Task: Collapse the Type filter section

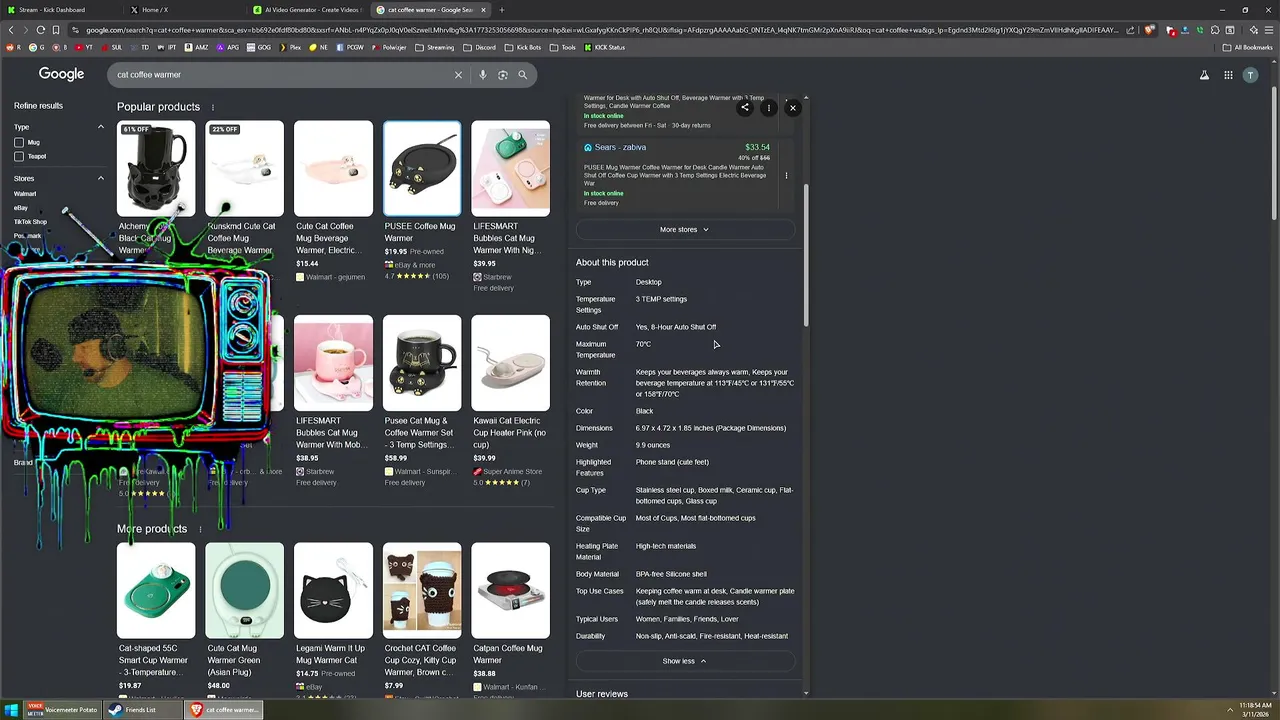Action: (x=100, y=127)
